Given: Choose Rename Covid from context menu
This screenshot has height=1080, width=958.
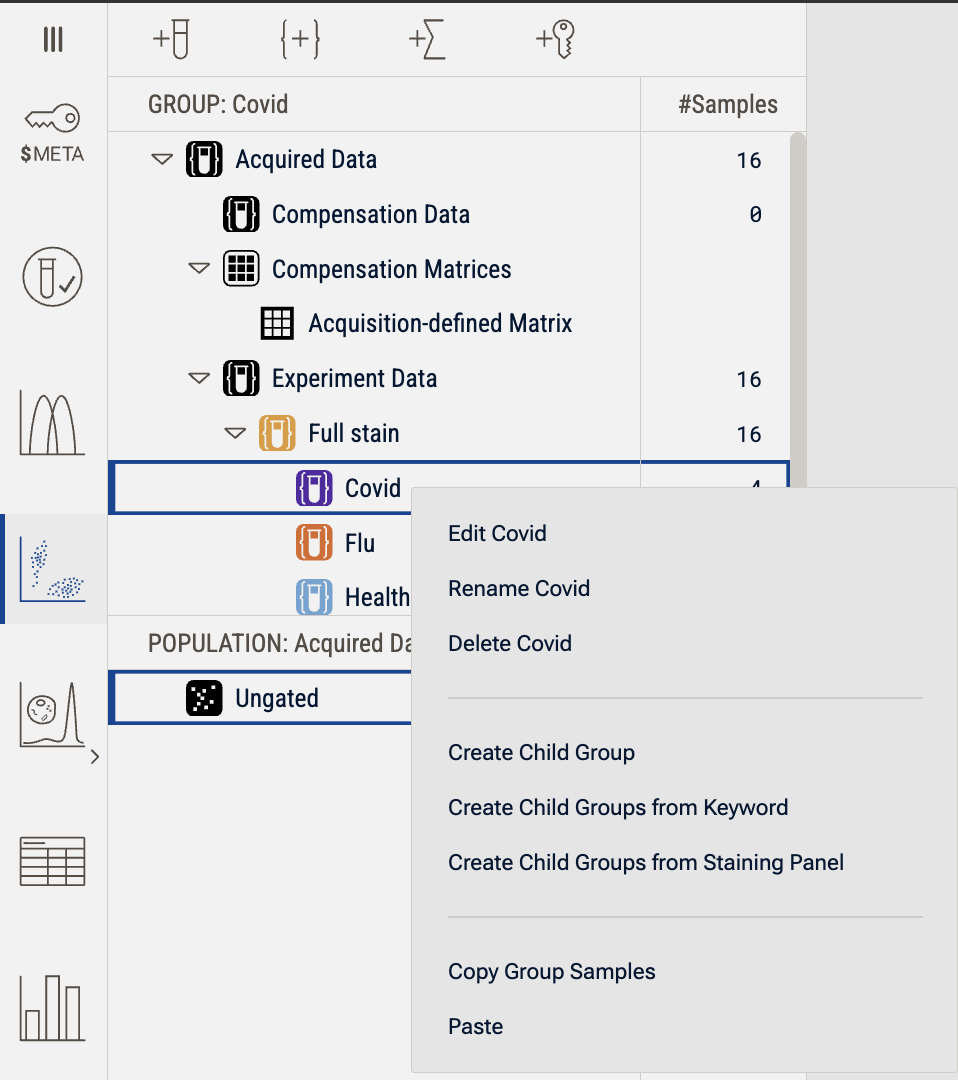Looking at the screenshot, I should 518,588.
